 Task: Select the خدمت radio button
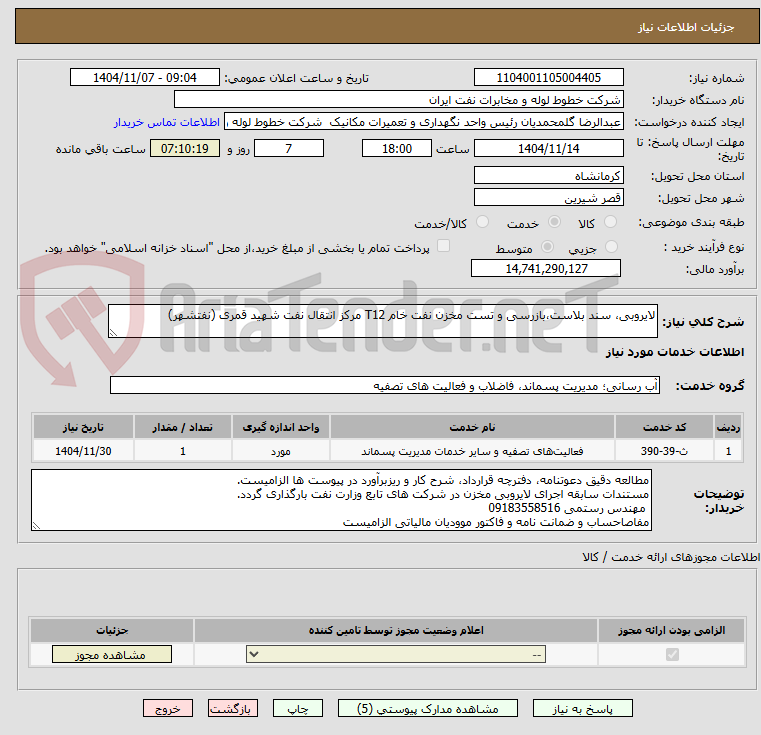[x=554, y=222]
